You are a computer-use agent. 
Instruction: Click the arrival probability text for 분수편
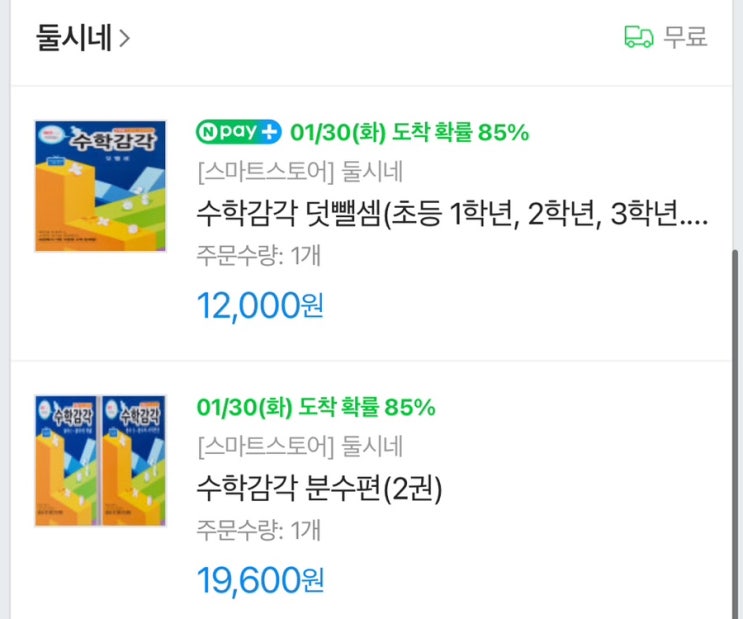tap(316, 407)
